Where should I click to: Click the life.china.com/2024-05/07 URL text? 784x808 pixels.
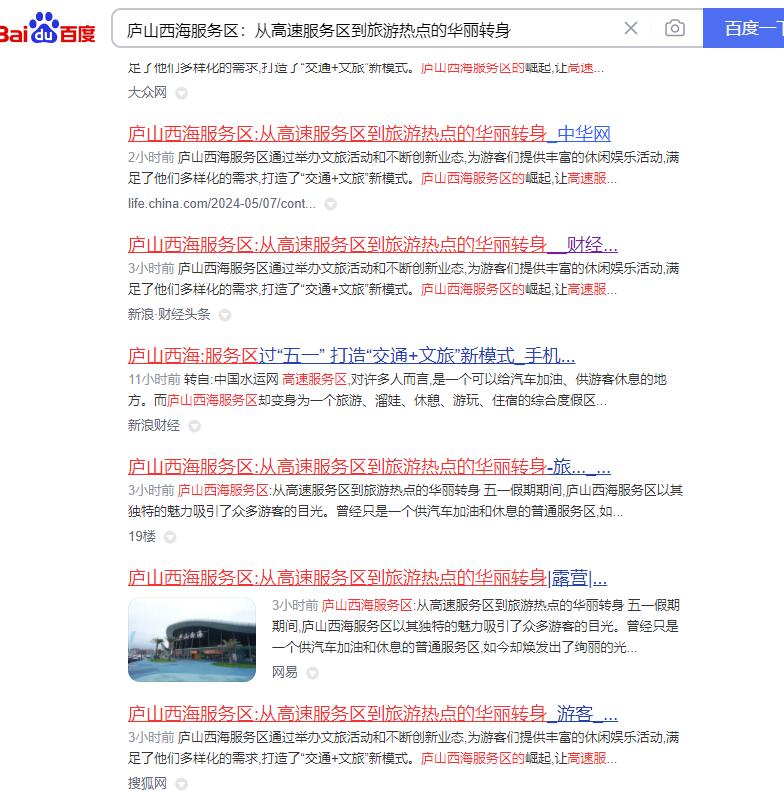pyautogui.click(x=222, y=204)
